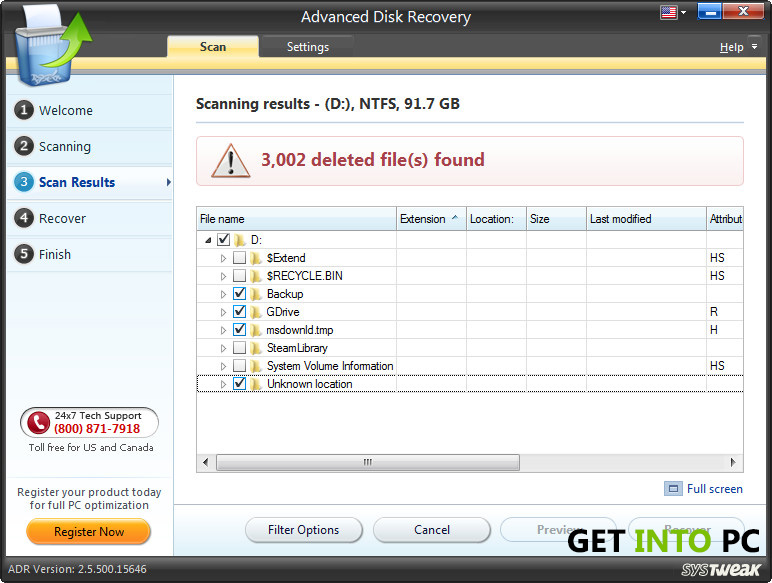772x583 pixels.
Task: Open the language dropdown arrow beside the flag
Action: coord(683,12)
